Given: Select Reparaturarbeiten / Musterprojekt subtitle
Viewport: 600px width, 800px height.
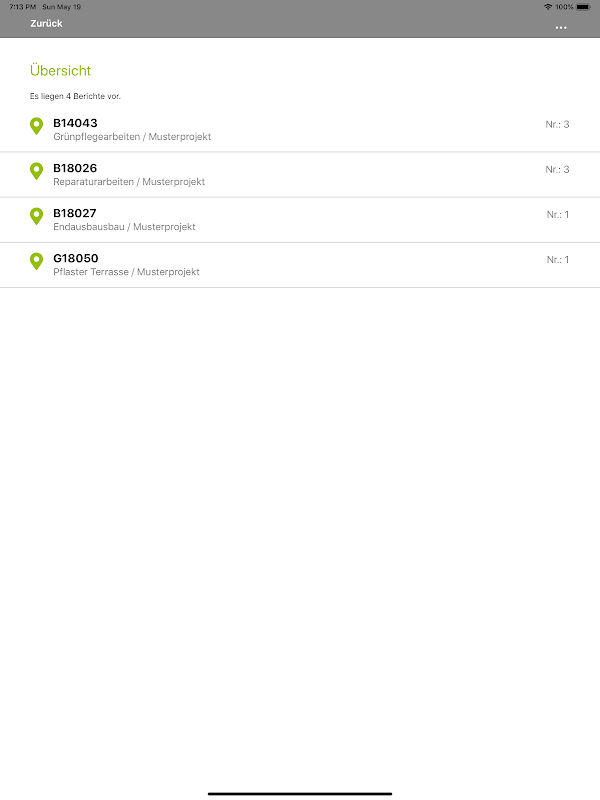Looking at the screenshot, I should pyautogui.click(x=129, y=182).
